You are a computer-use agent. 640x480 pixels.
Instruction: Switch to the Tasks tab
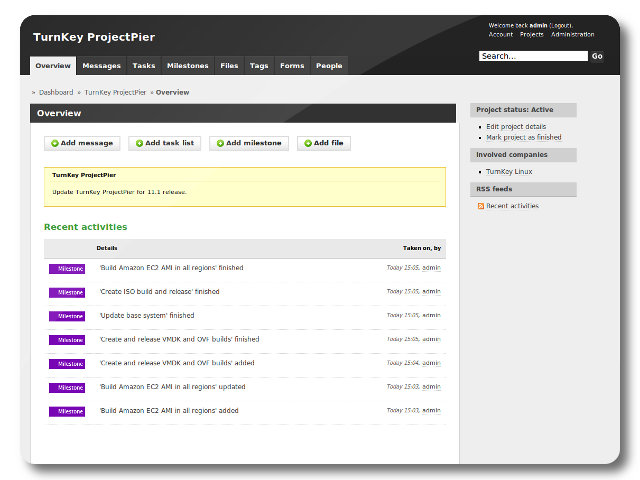pyautogui.click(x=144, y=66)
